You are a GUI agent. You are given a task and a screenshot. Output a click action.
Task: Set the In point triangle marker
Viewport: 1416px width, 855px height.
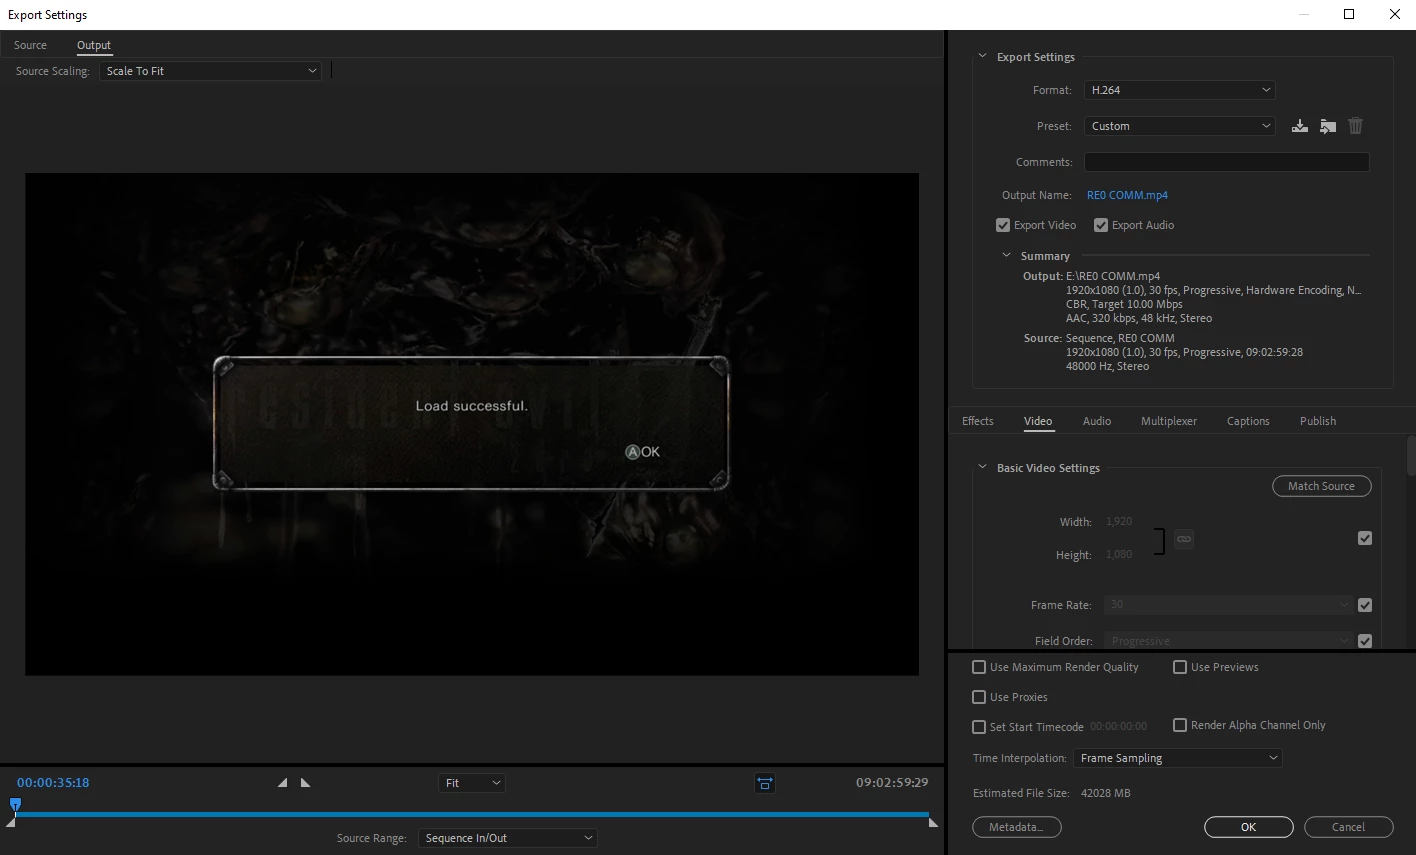[283, 783]
